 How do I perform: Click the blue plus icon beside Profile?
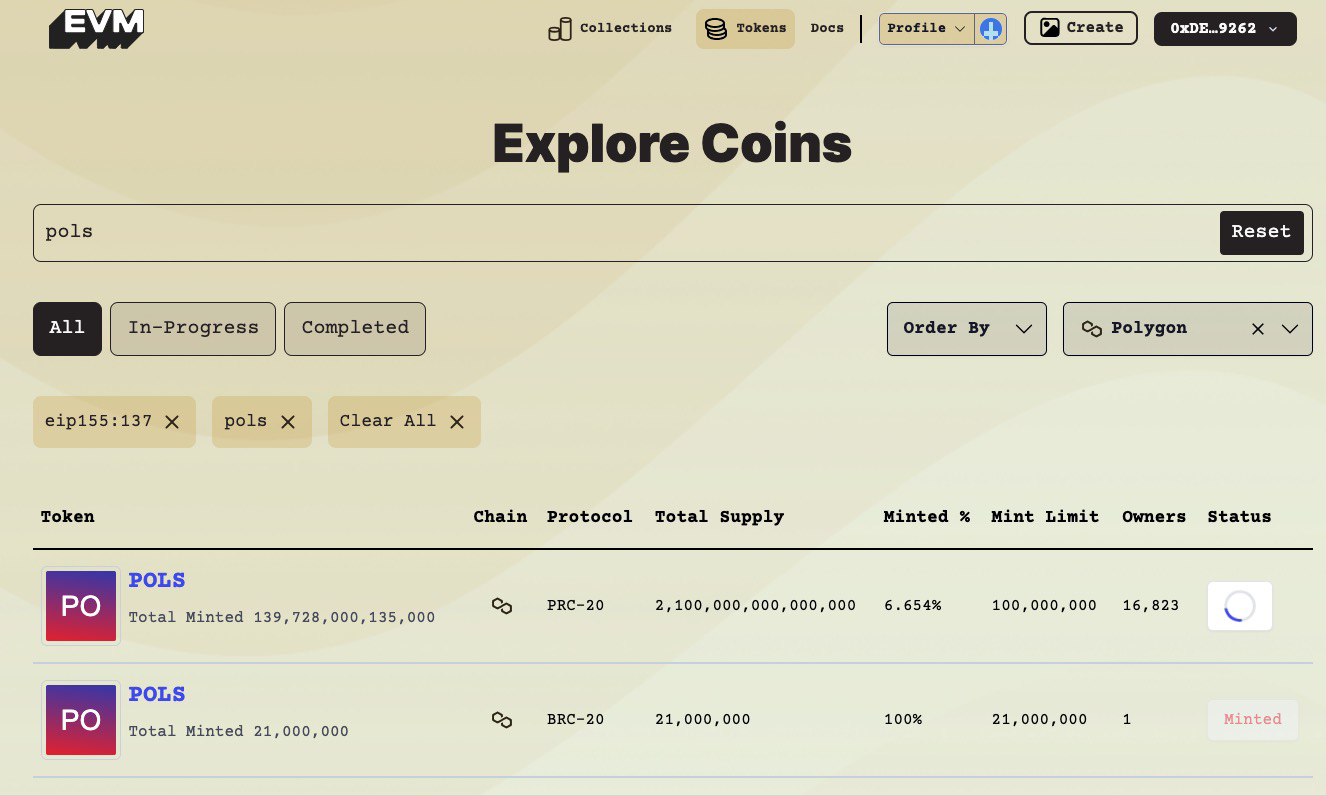(991, 29)
